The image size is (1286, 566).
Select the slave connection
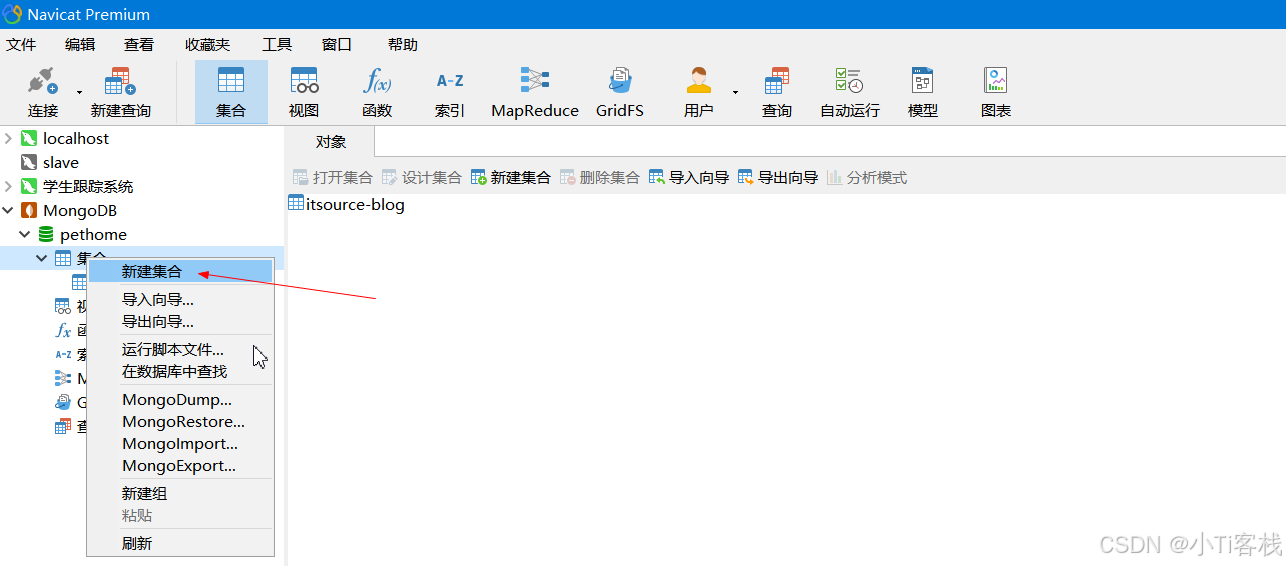click(61, 162)
